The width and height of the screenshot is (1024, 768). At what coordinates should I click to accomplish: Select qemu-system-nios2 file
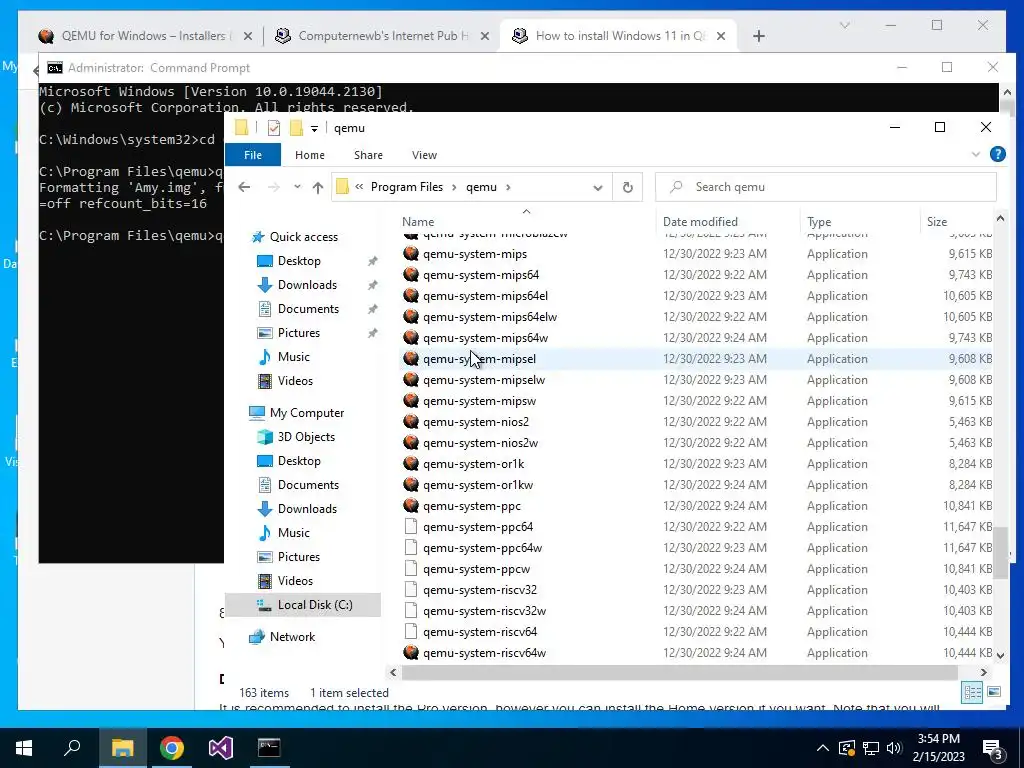click(476, 422)
